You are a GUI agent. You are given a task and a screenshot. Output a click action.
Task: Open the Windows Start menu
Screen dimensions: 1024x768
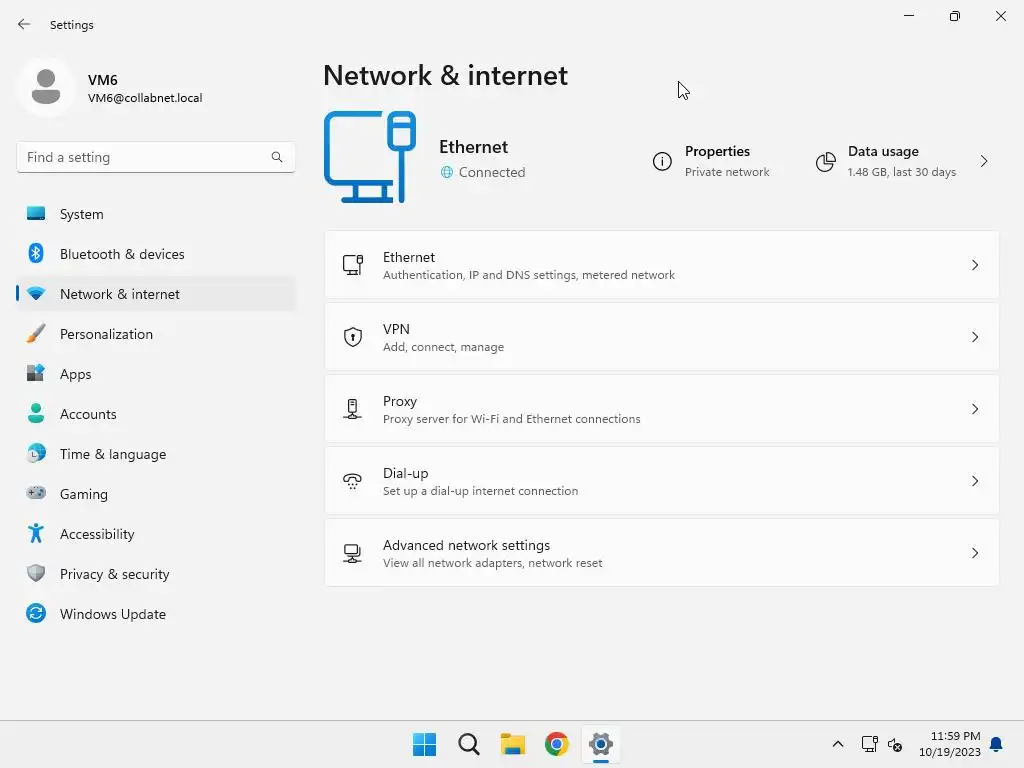tap(424, 744)
